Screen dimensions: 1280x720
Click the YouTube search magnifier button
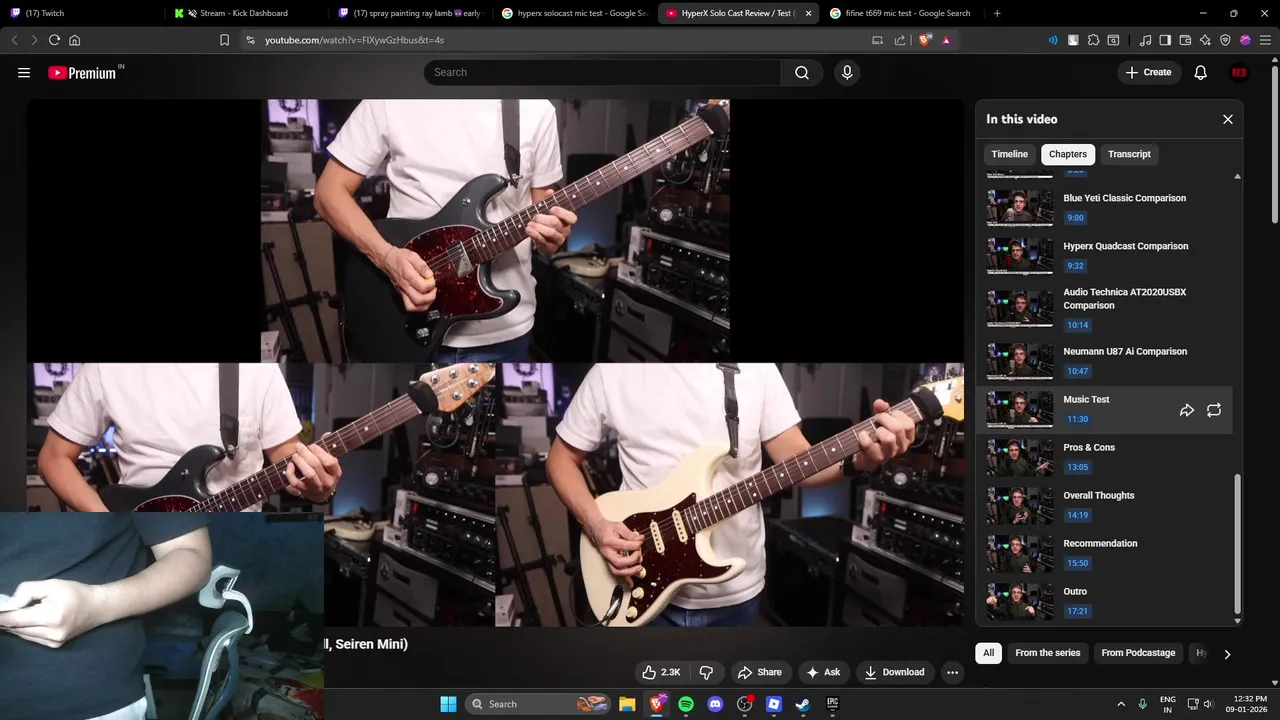(802, 72)
